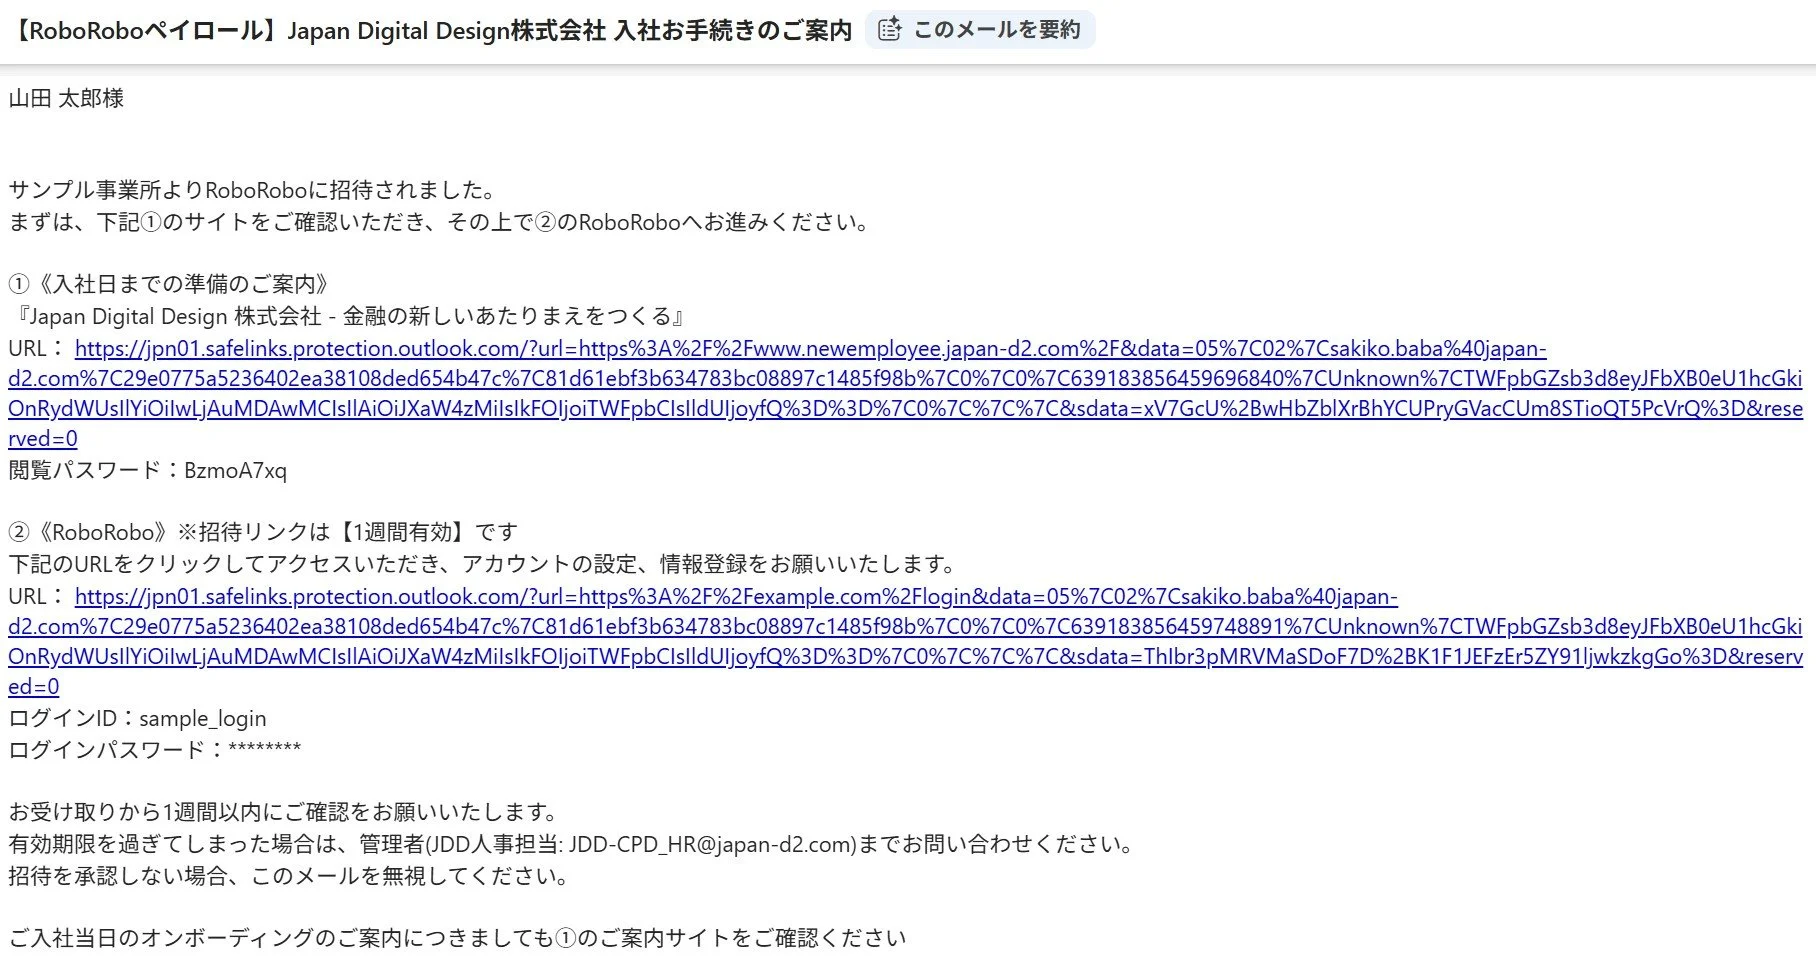The width and height of the screenshot is (1816, 958).
Task: Click the ②《RoboRobo》 invitation link heading
Action: (263, 532)
